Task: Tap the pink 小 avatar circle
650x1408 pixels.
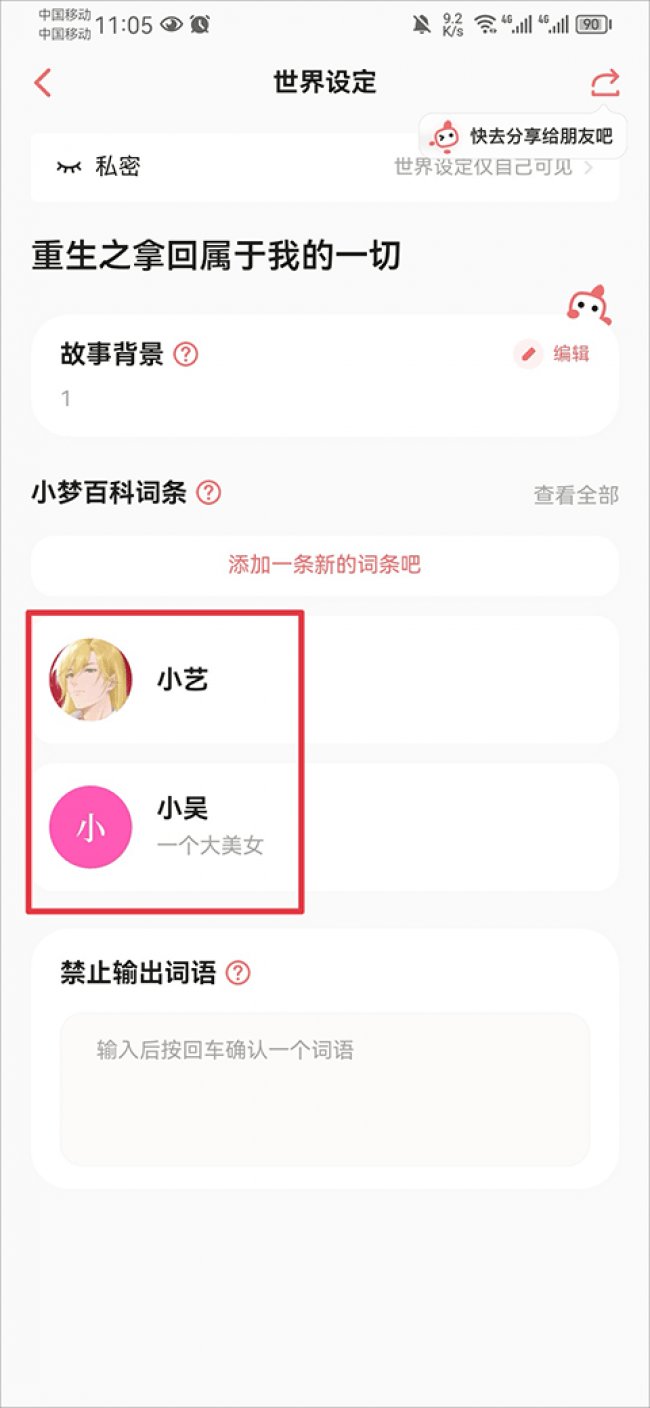Action: 91,827
